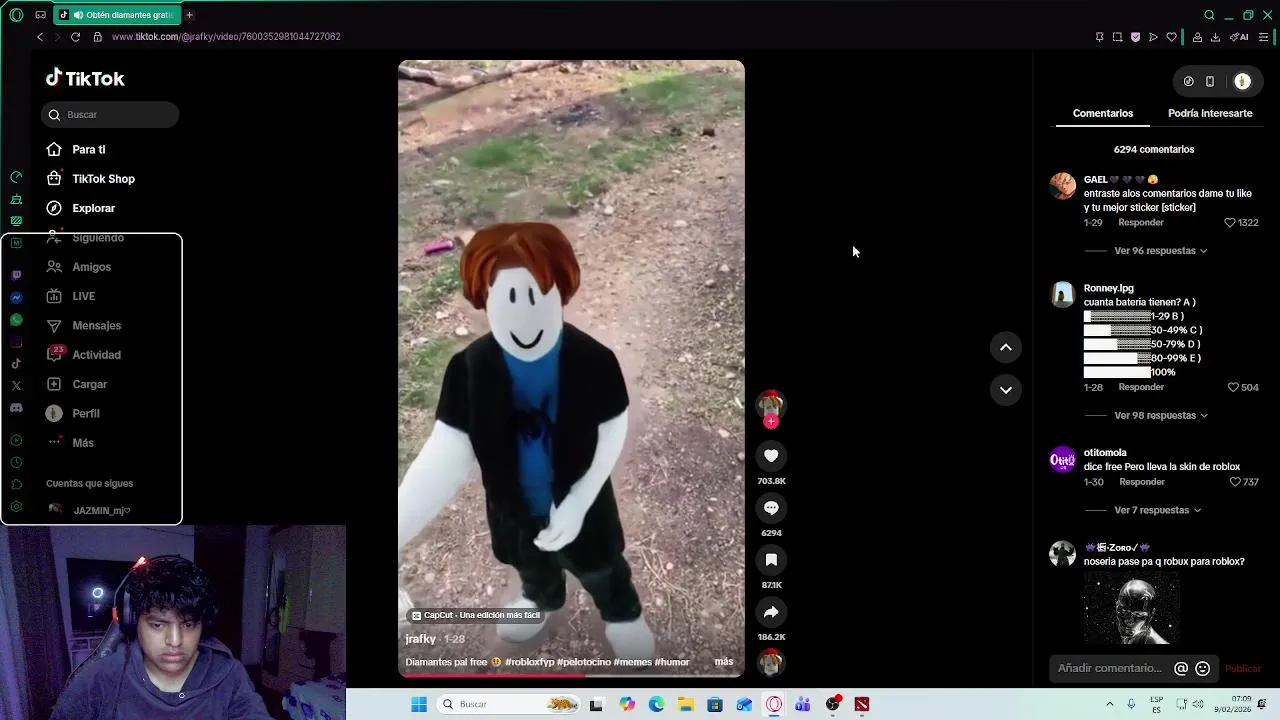Click Añadir comentario input field
Viewport: 1280px width, 720px height.
[x=1110, y=669]
